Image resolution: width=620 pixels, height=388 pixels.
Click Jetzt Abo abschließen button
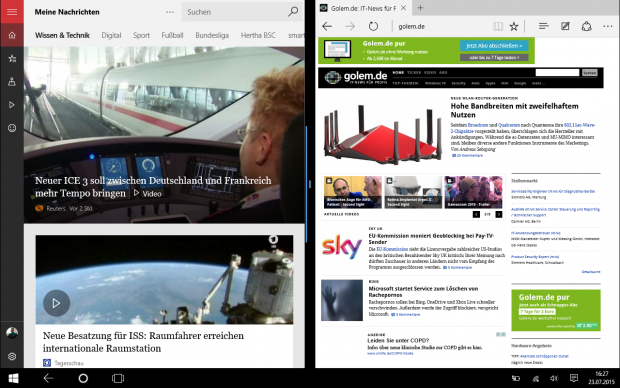point(494,45)
